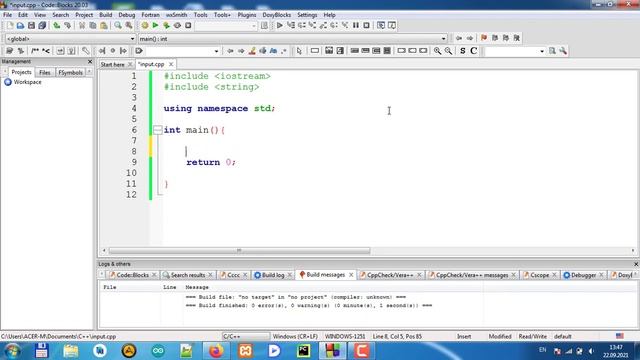Click the 13:47 system clock

click(616, 347)
